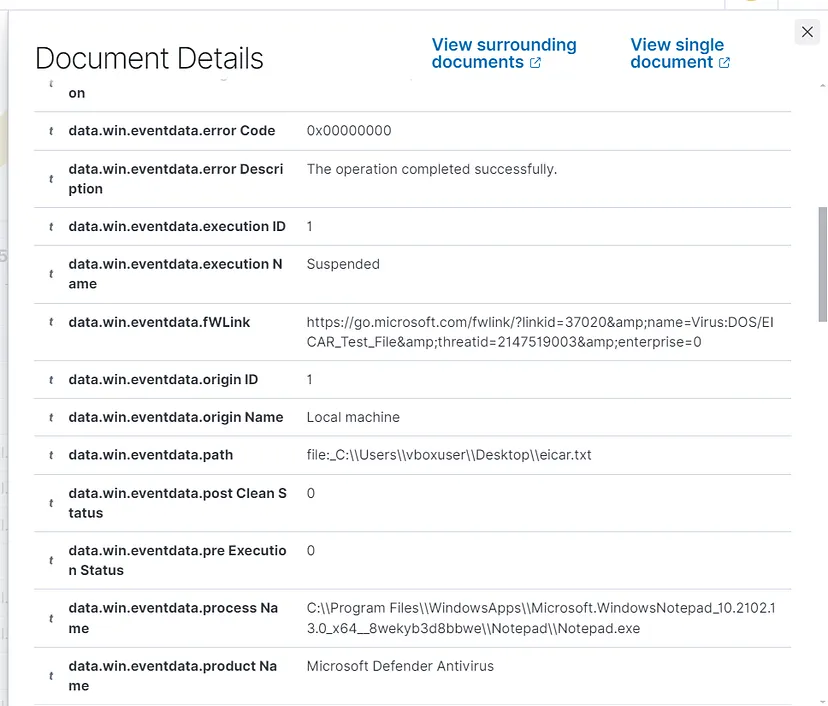Click the string icon beside origin Name field
The height and width of the screenshot is (706, 828).
pos(50,417)
